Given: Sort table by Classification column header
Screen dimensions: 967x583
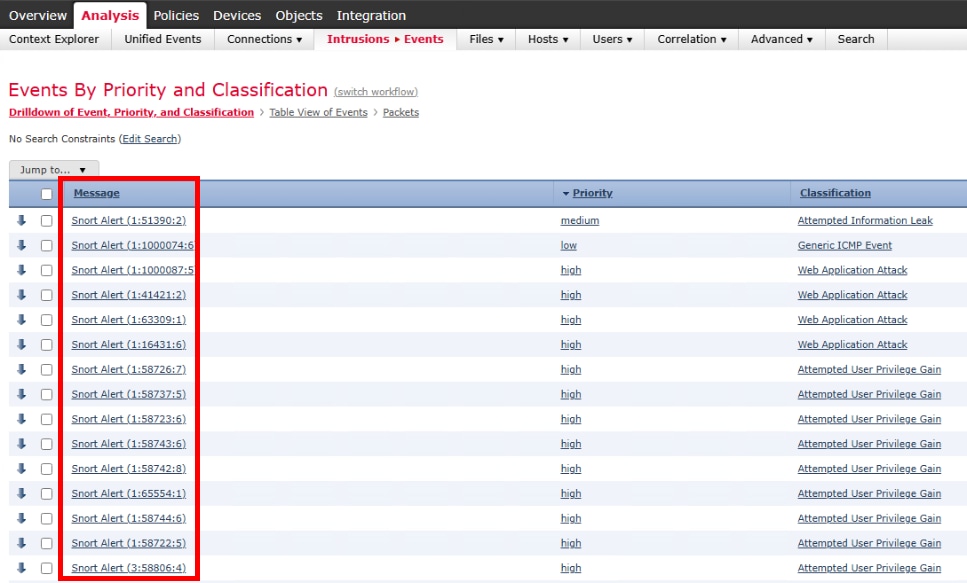Looking at the screenshot, I should [835, 193].
